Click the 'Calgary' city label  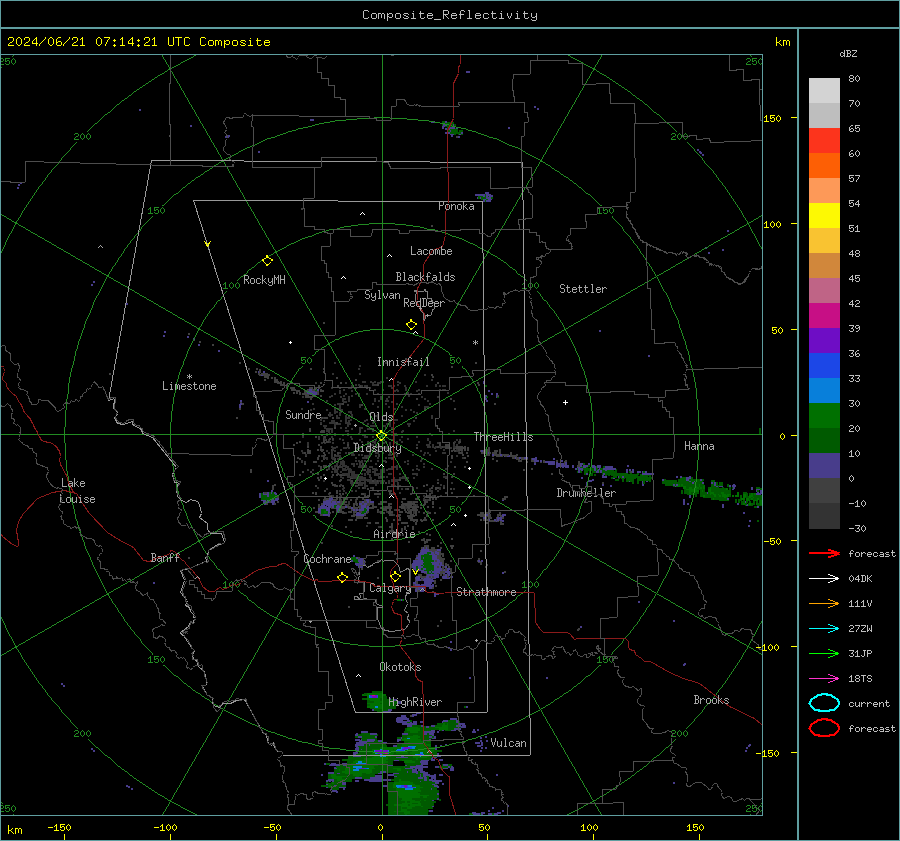(390, 588)
